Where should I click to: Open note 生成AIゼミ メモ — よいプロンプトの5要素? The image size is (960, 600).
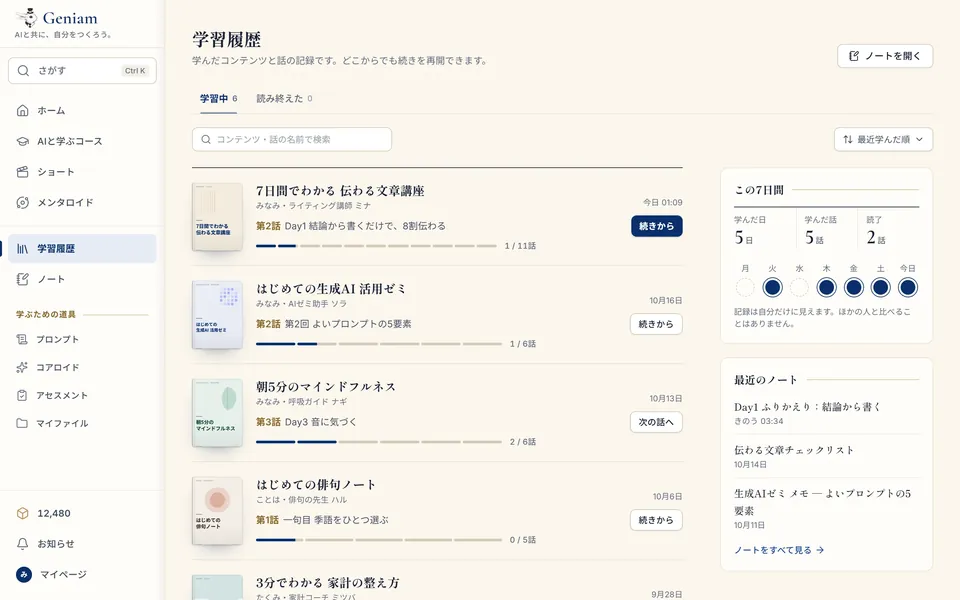click(822, 501)
